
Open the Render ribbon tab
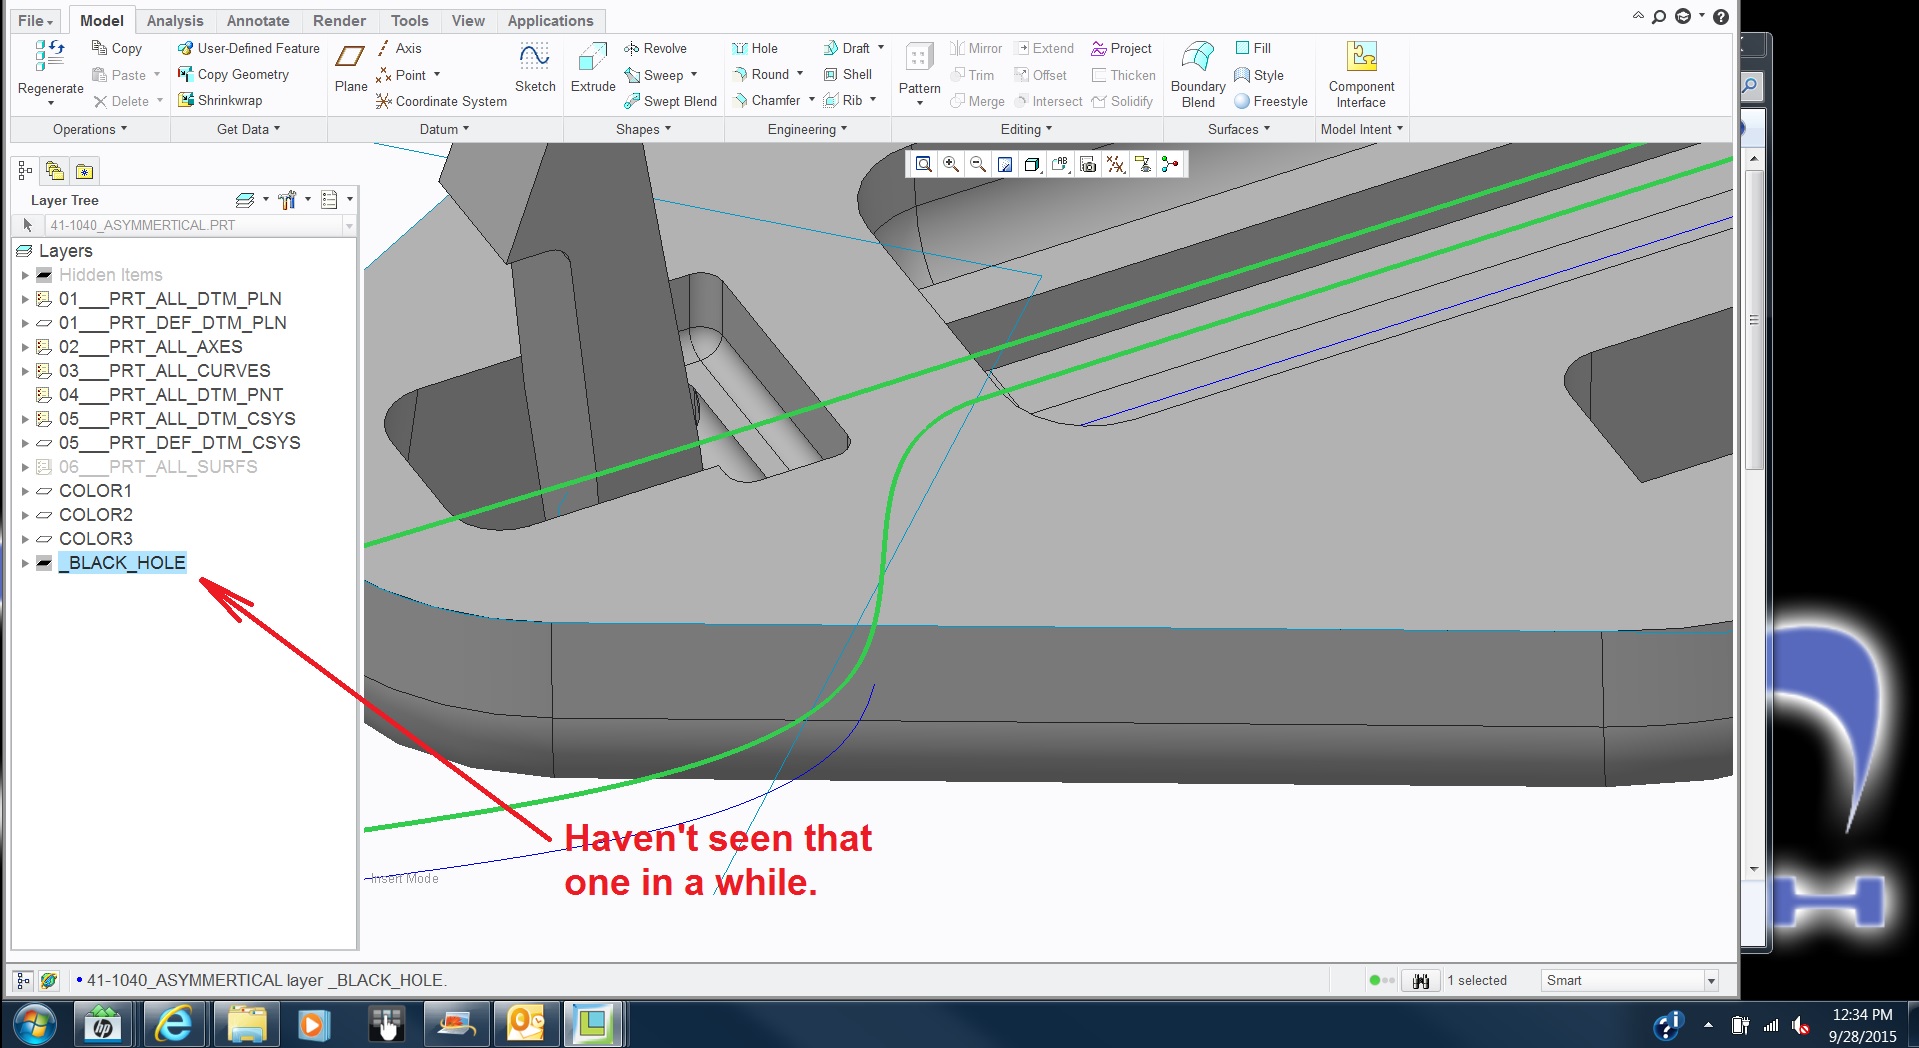(x=339, y=20)
